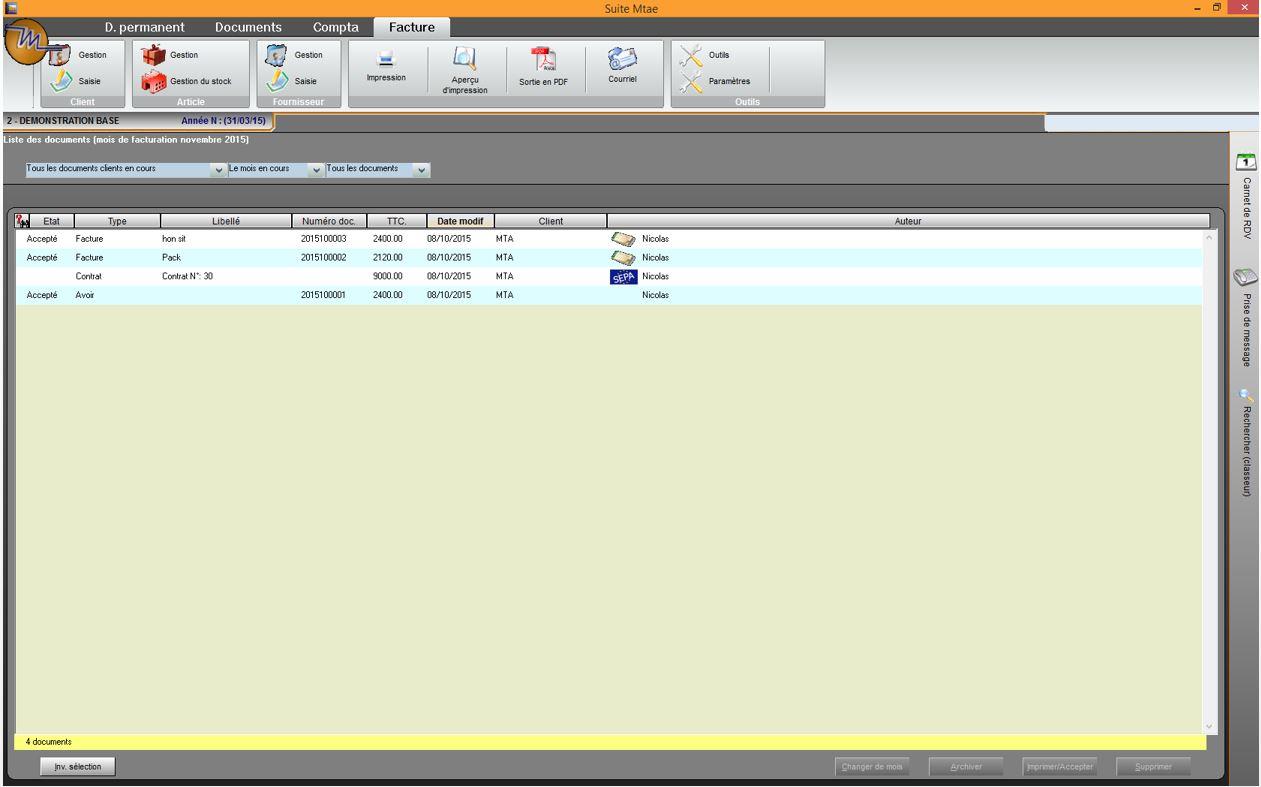This screenshot has width=1261, height=787.
Task: Click the SEPA icon in the contract row
Action: coord(622,277)
